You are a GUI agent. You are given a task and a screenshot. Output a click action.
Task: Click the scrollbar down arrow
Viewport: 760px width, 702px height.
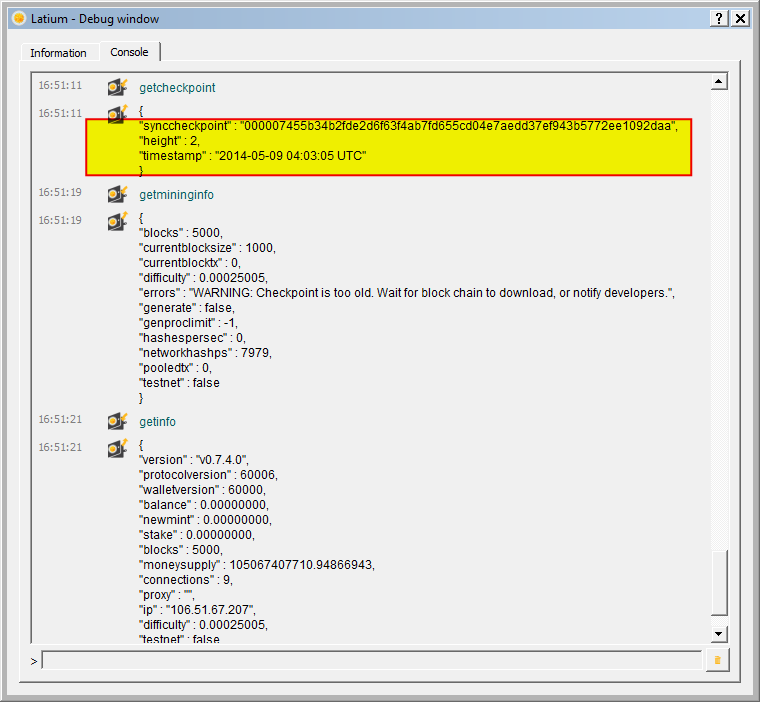[x=719, y=633]
